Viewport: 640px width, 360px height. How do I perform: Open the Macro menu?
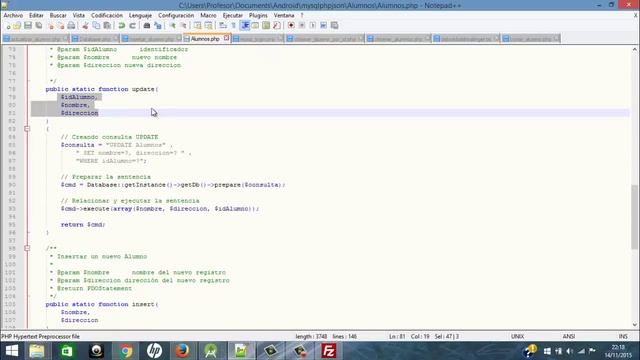coord(208,15)
